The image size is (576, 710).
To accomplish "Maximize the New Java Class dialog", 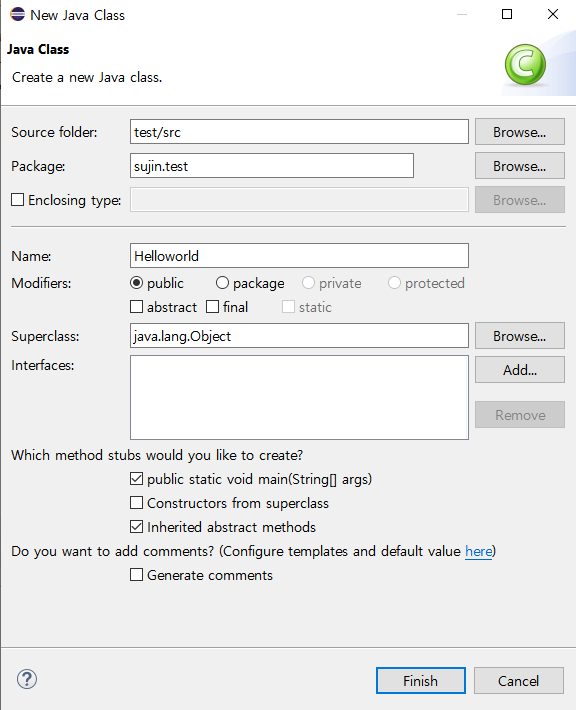I will (507, 14).
